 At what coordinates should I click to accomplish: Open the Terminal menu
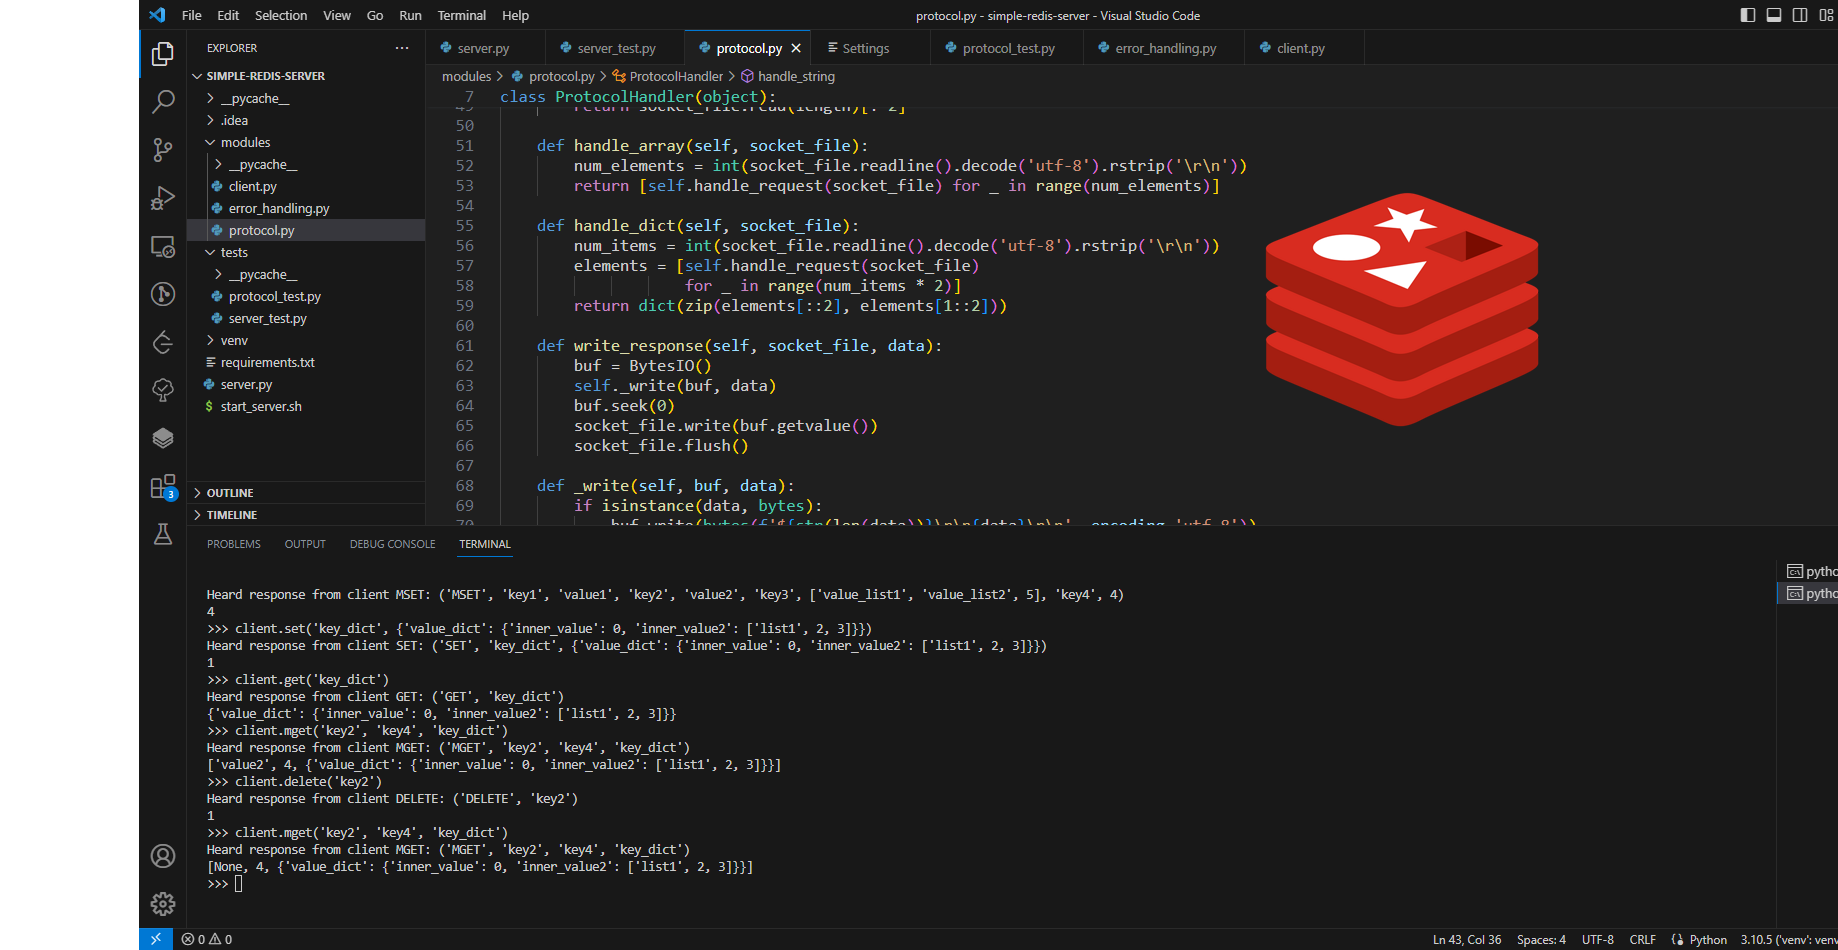pyautogui.click(x=461, y=15)
